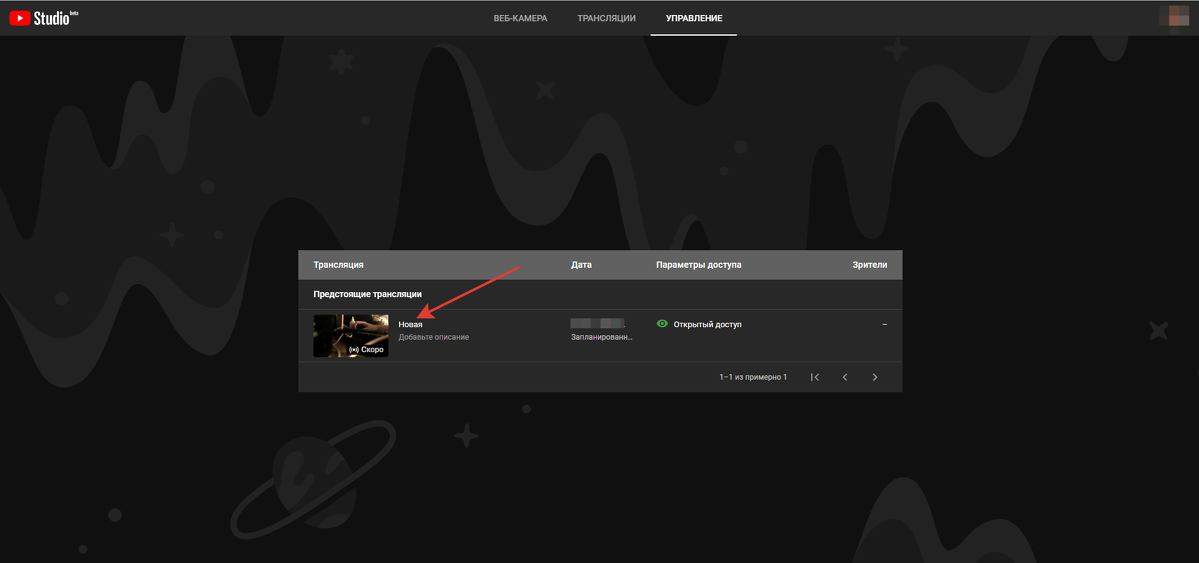Viewport: 1199px width, 563px height.
Task: Click 'Добавьте описание' to add a description
Action: click(x=433, y=337)
